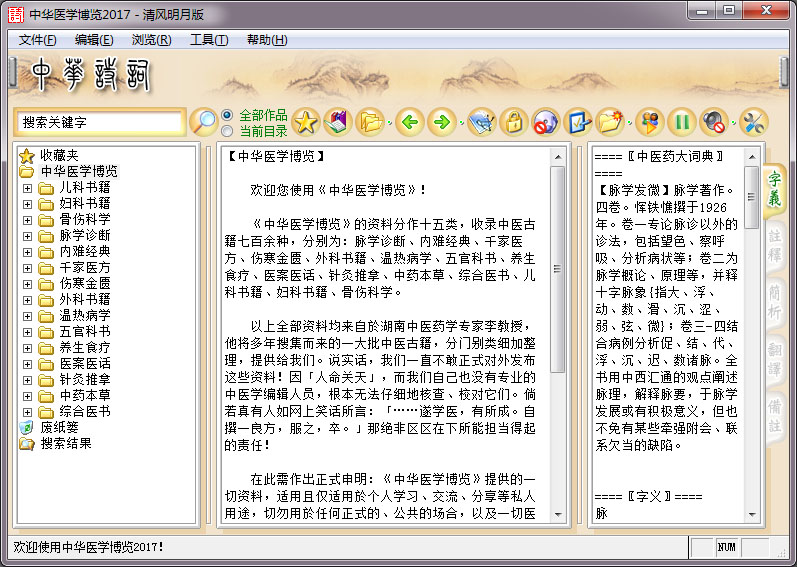
Task: Click status text 欢迎使用中华医学博览2017!
Action: (x=88, y=547)
